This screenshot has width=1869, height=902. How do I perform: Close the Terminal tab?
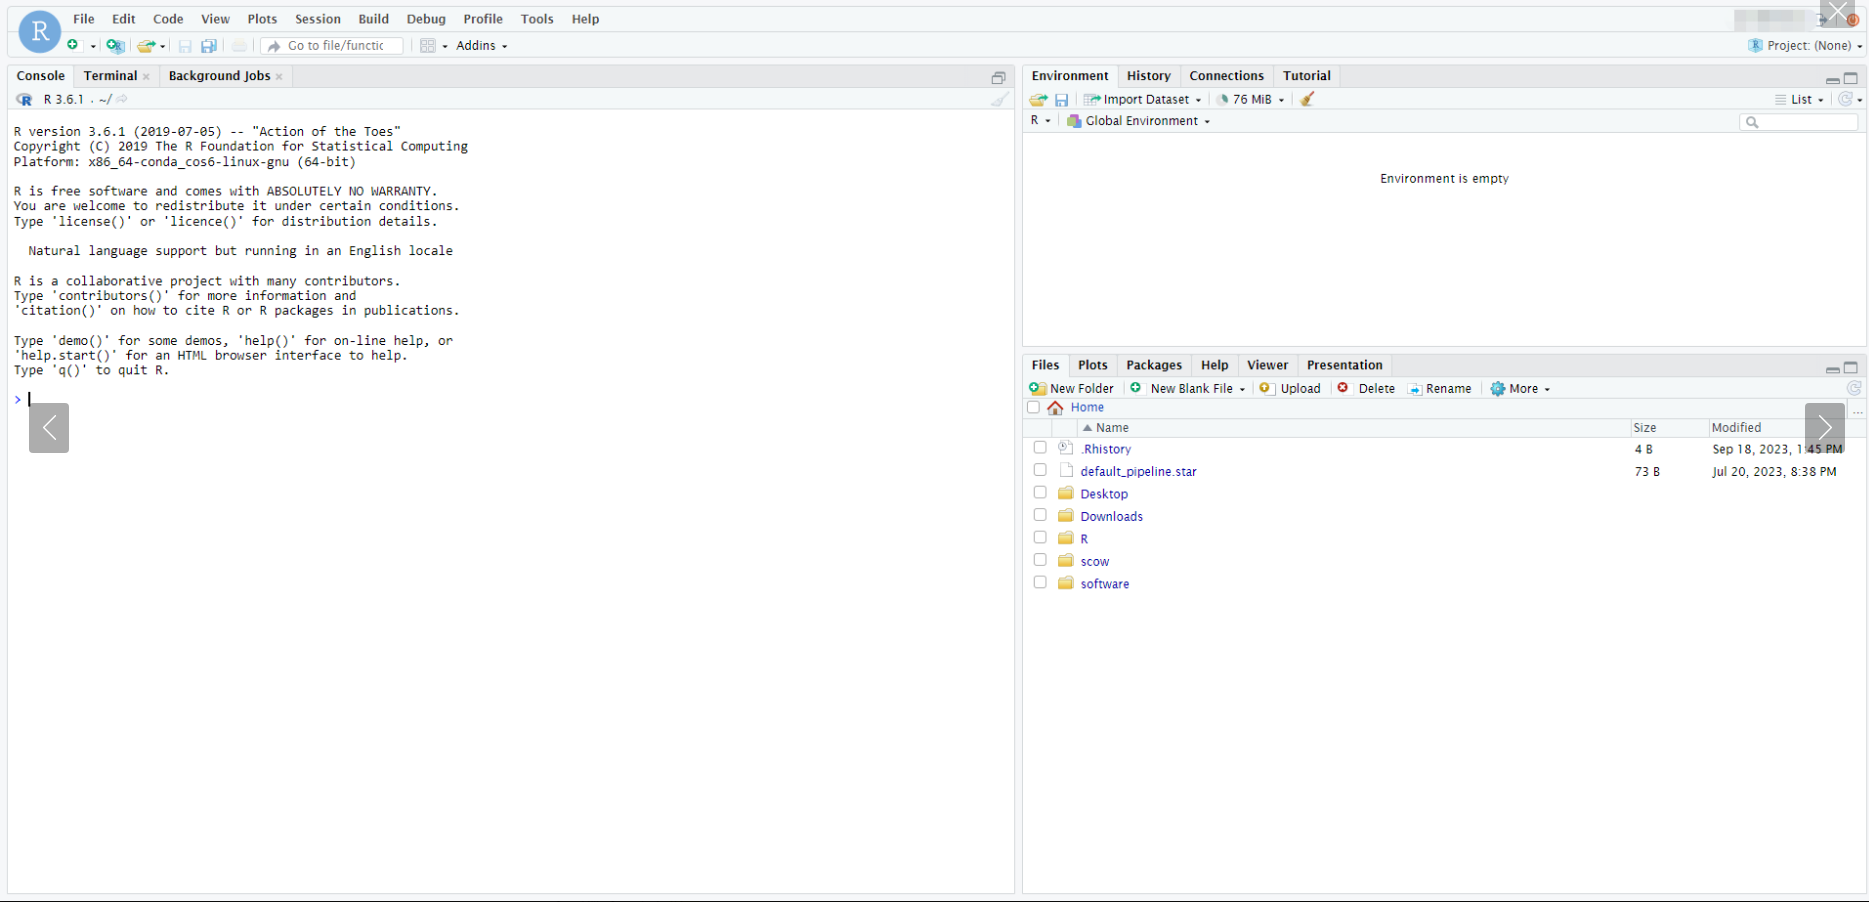(x=146, y=77)
